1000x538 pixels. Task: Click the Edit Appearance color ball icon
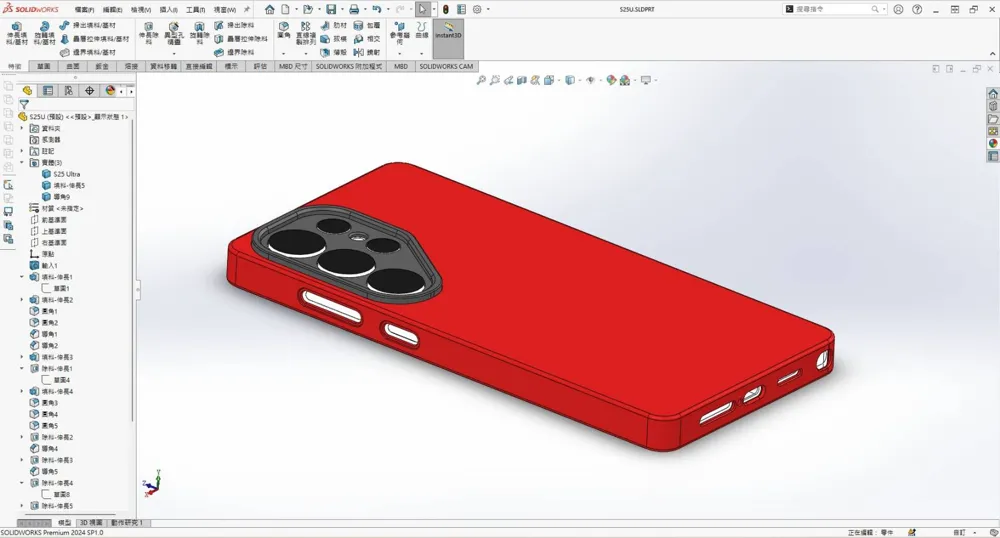click(611, 80)
